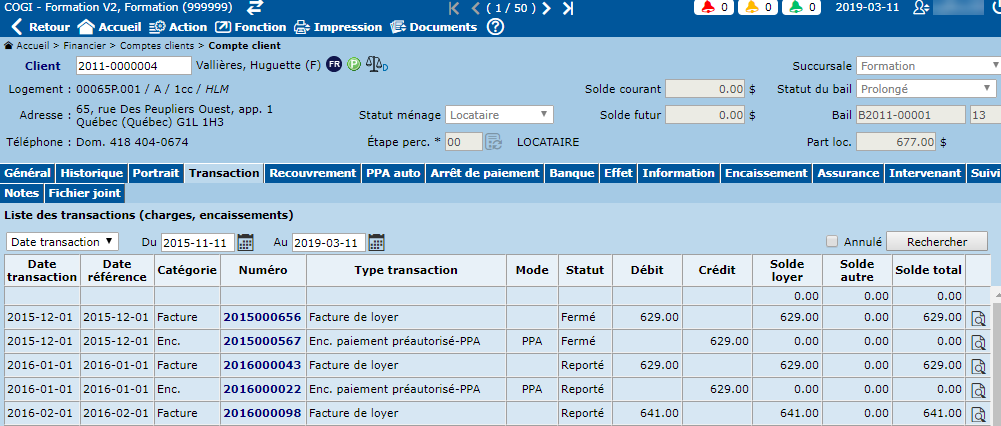This screenshot has width=1001, height=426.
Task: Click the Retour back button
Action: pos(41,27)
